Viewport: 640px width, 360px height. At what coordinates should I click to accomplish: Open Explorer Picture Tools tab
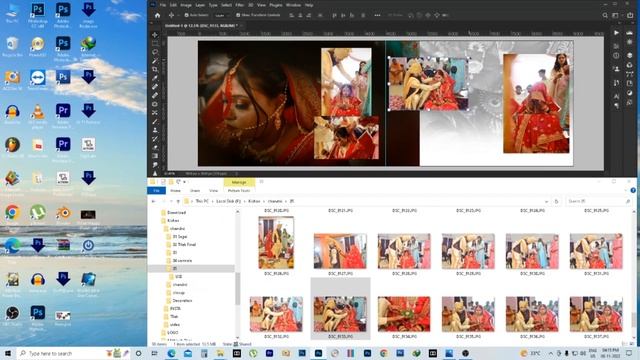tap(239, 191)
